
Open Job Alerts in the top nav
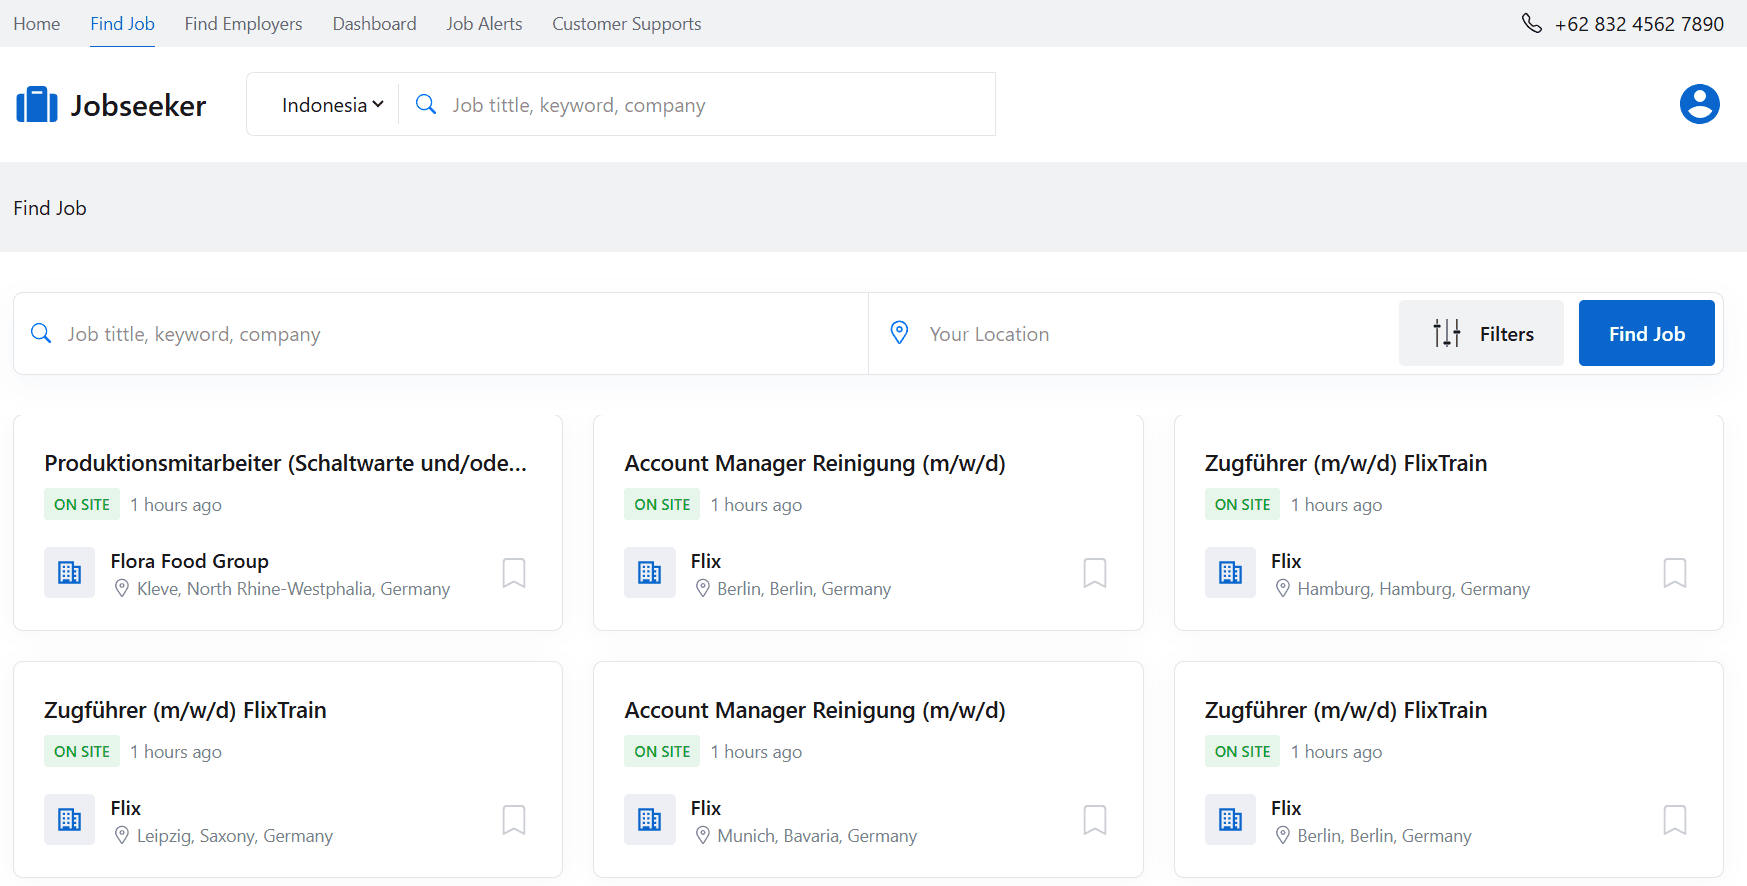click(484, 23)
